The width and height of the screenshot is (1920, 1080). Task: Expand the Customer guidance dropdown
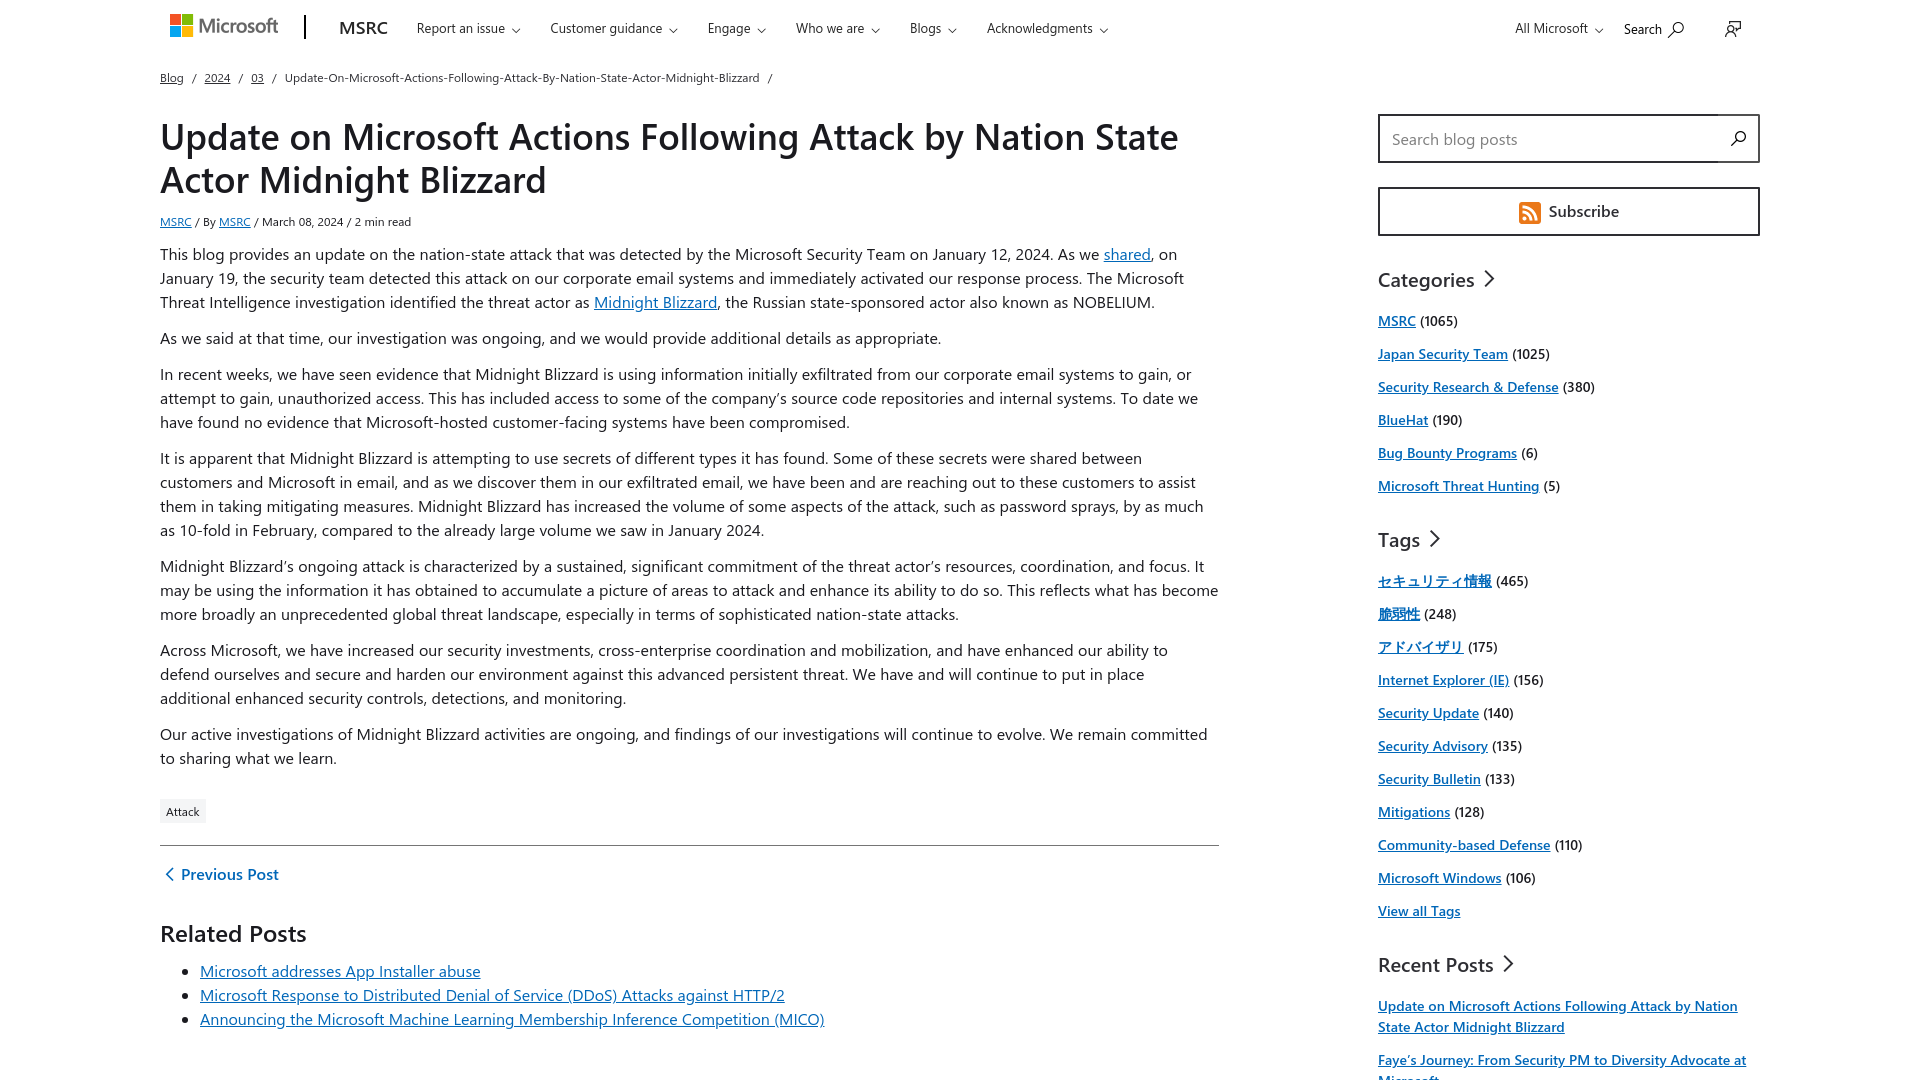[613, 28]
